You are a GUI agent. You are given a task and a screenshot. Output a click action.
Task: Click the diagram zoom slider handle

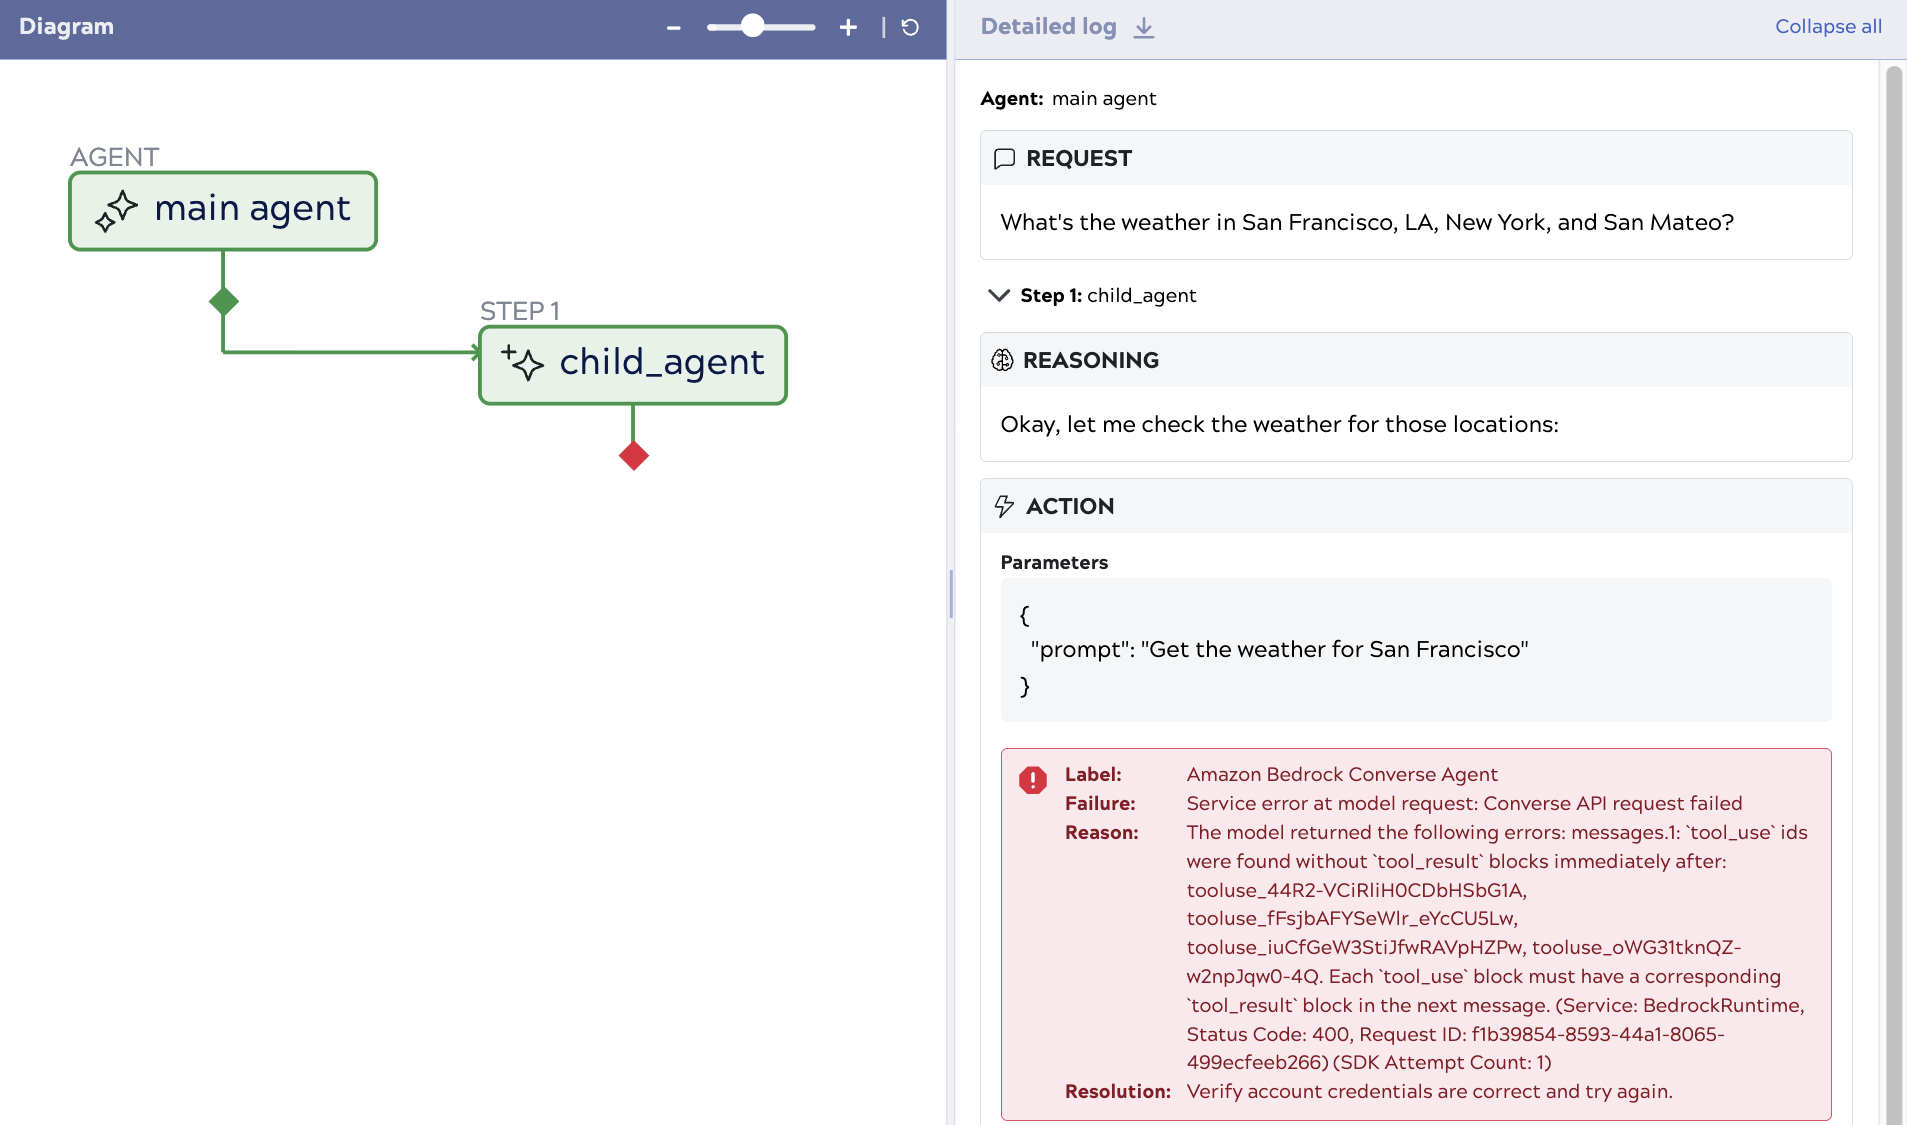[x=752, y=27]
